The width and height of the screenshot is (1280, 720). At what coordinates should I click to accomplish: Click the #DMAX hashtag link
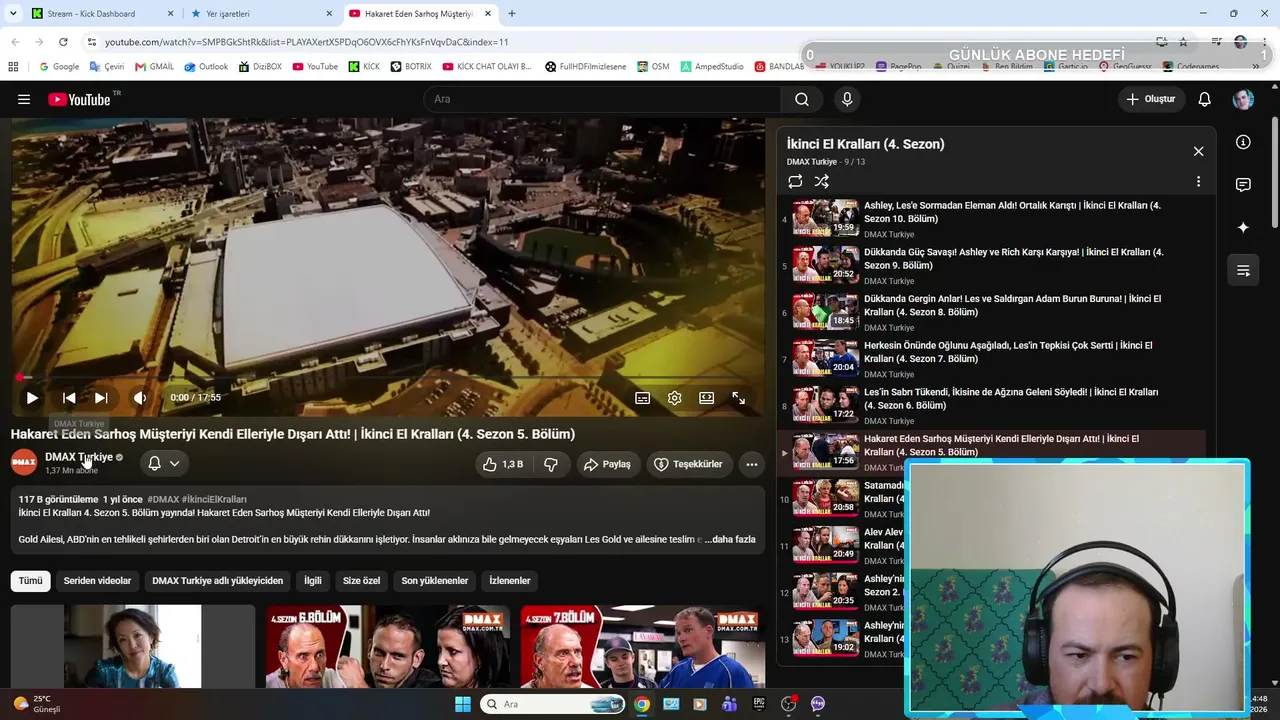(163, 499)
